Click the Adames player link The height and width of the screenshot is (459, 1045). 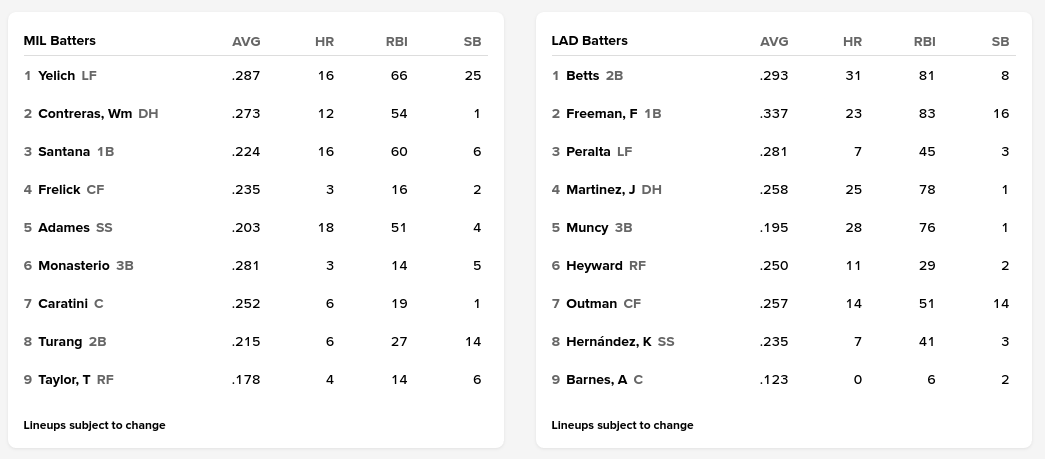(64, 227)
